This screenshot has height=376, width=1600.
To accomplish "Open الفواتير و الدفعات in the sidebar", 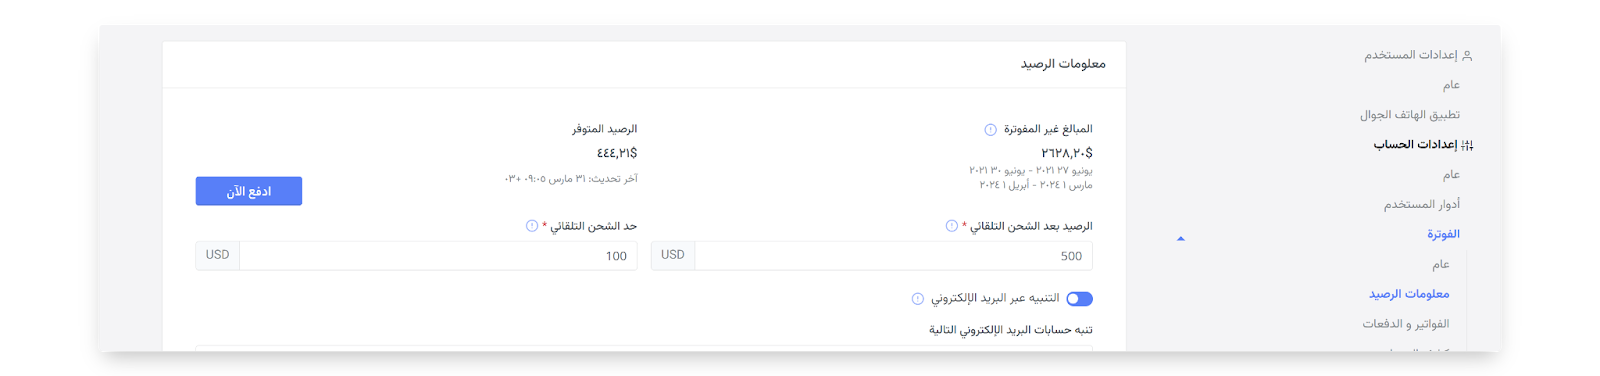I will tap(1405, 324).
